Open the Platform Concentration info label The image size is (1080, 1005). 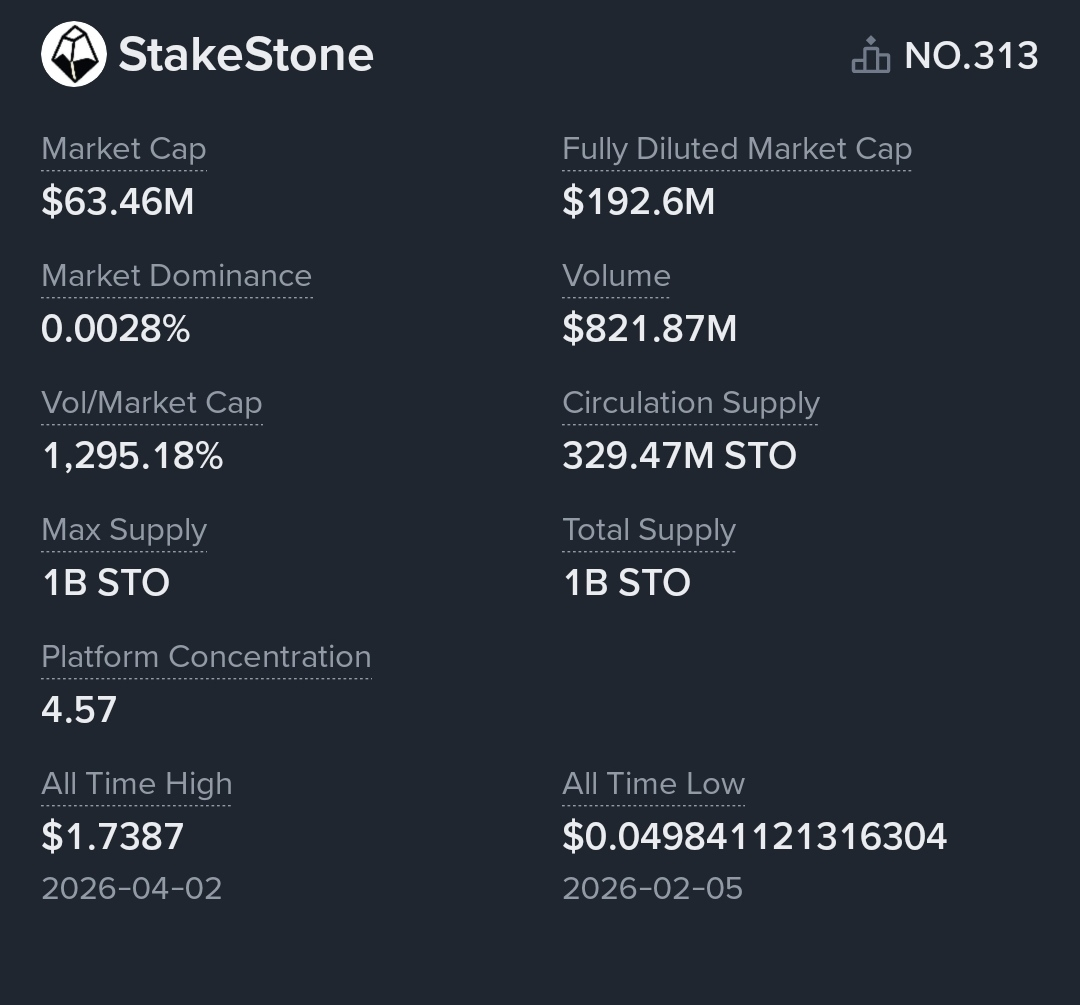point(206,657)
